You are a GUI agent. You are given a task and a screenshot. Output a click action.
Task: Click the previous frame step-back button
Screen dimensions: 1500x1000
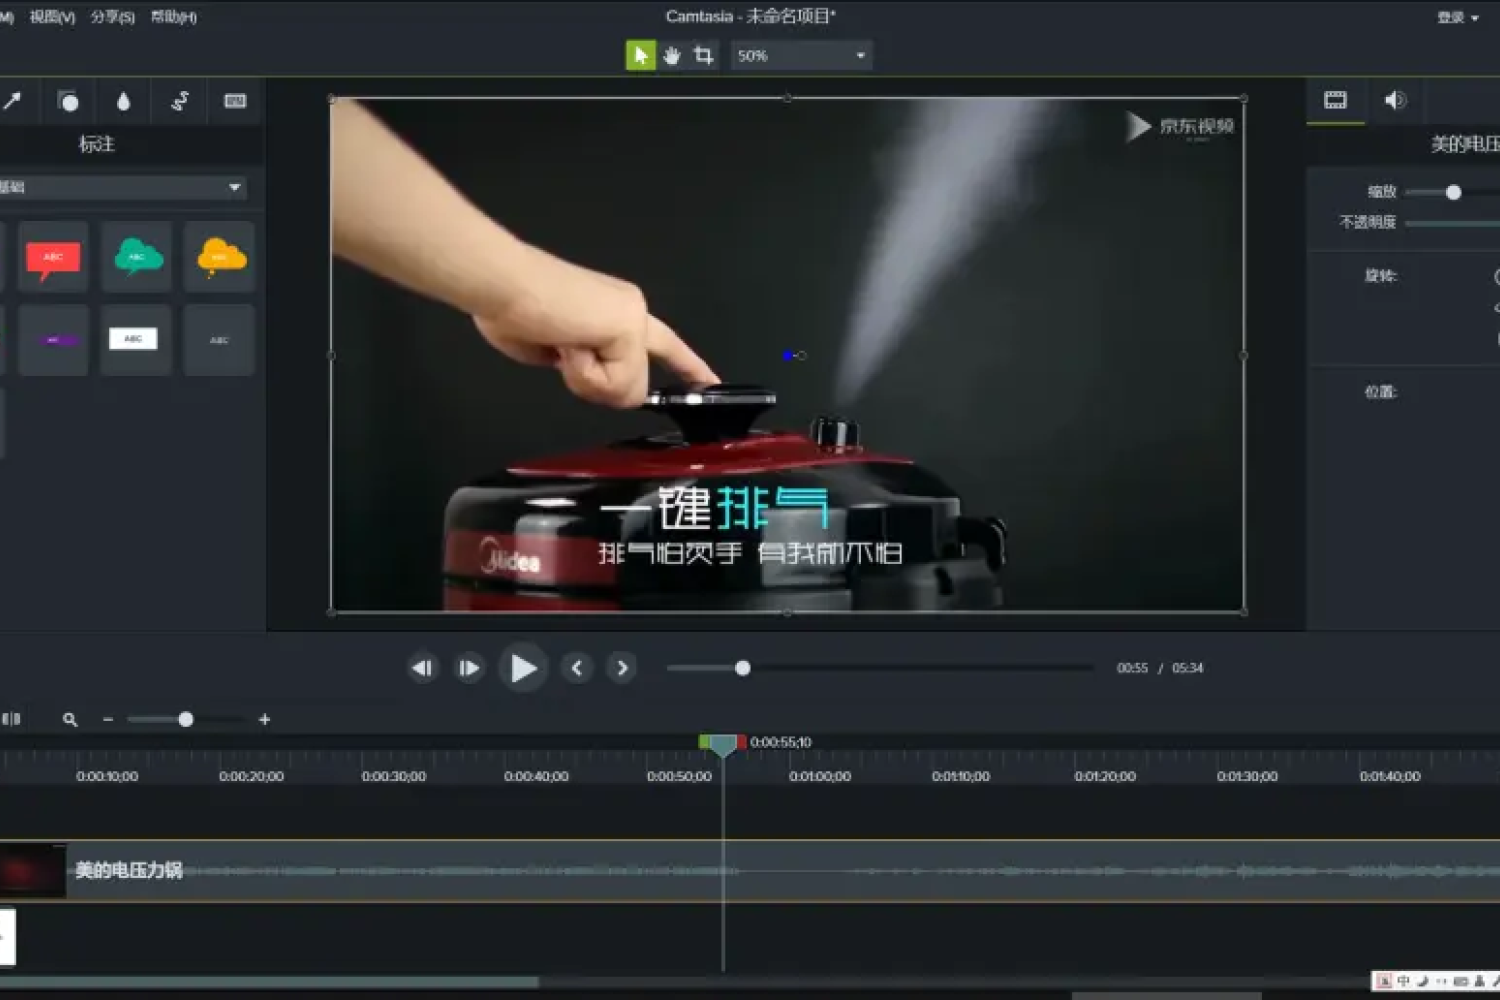422,668
